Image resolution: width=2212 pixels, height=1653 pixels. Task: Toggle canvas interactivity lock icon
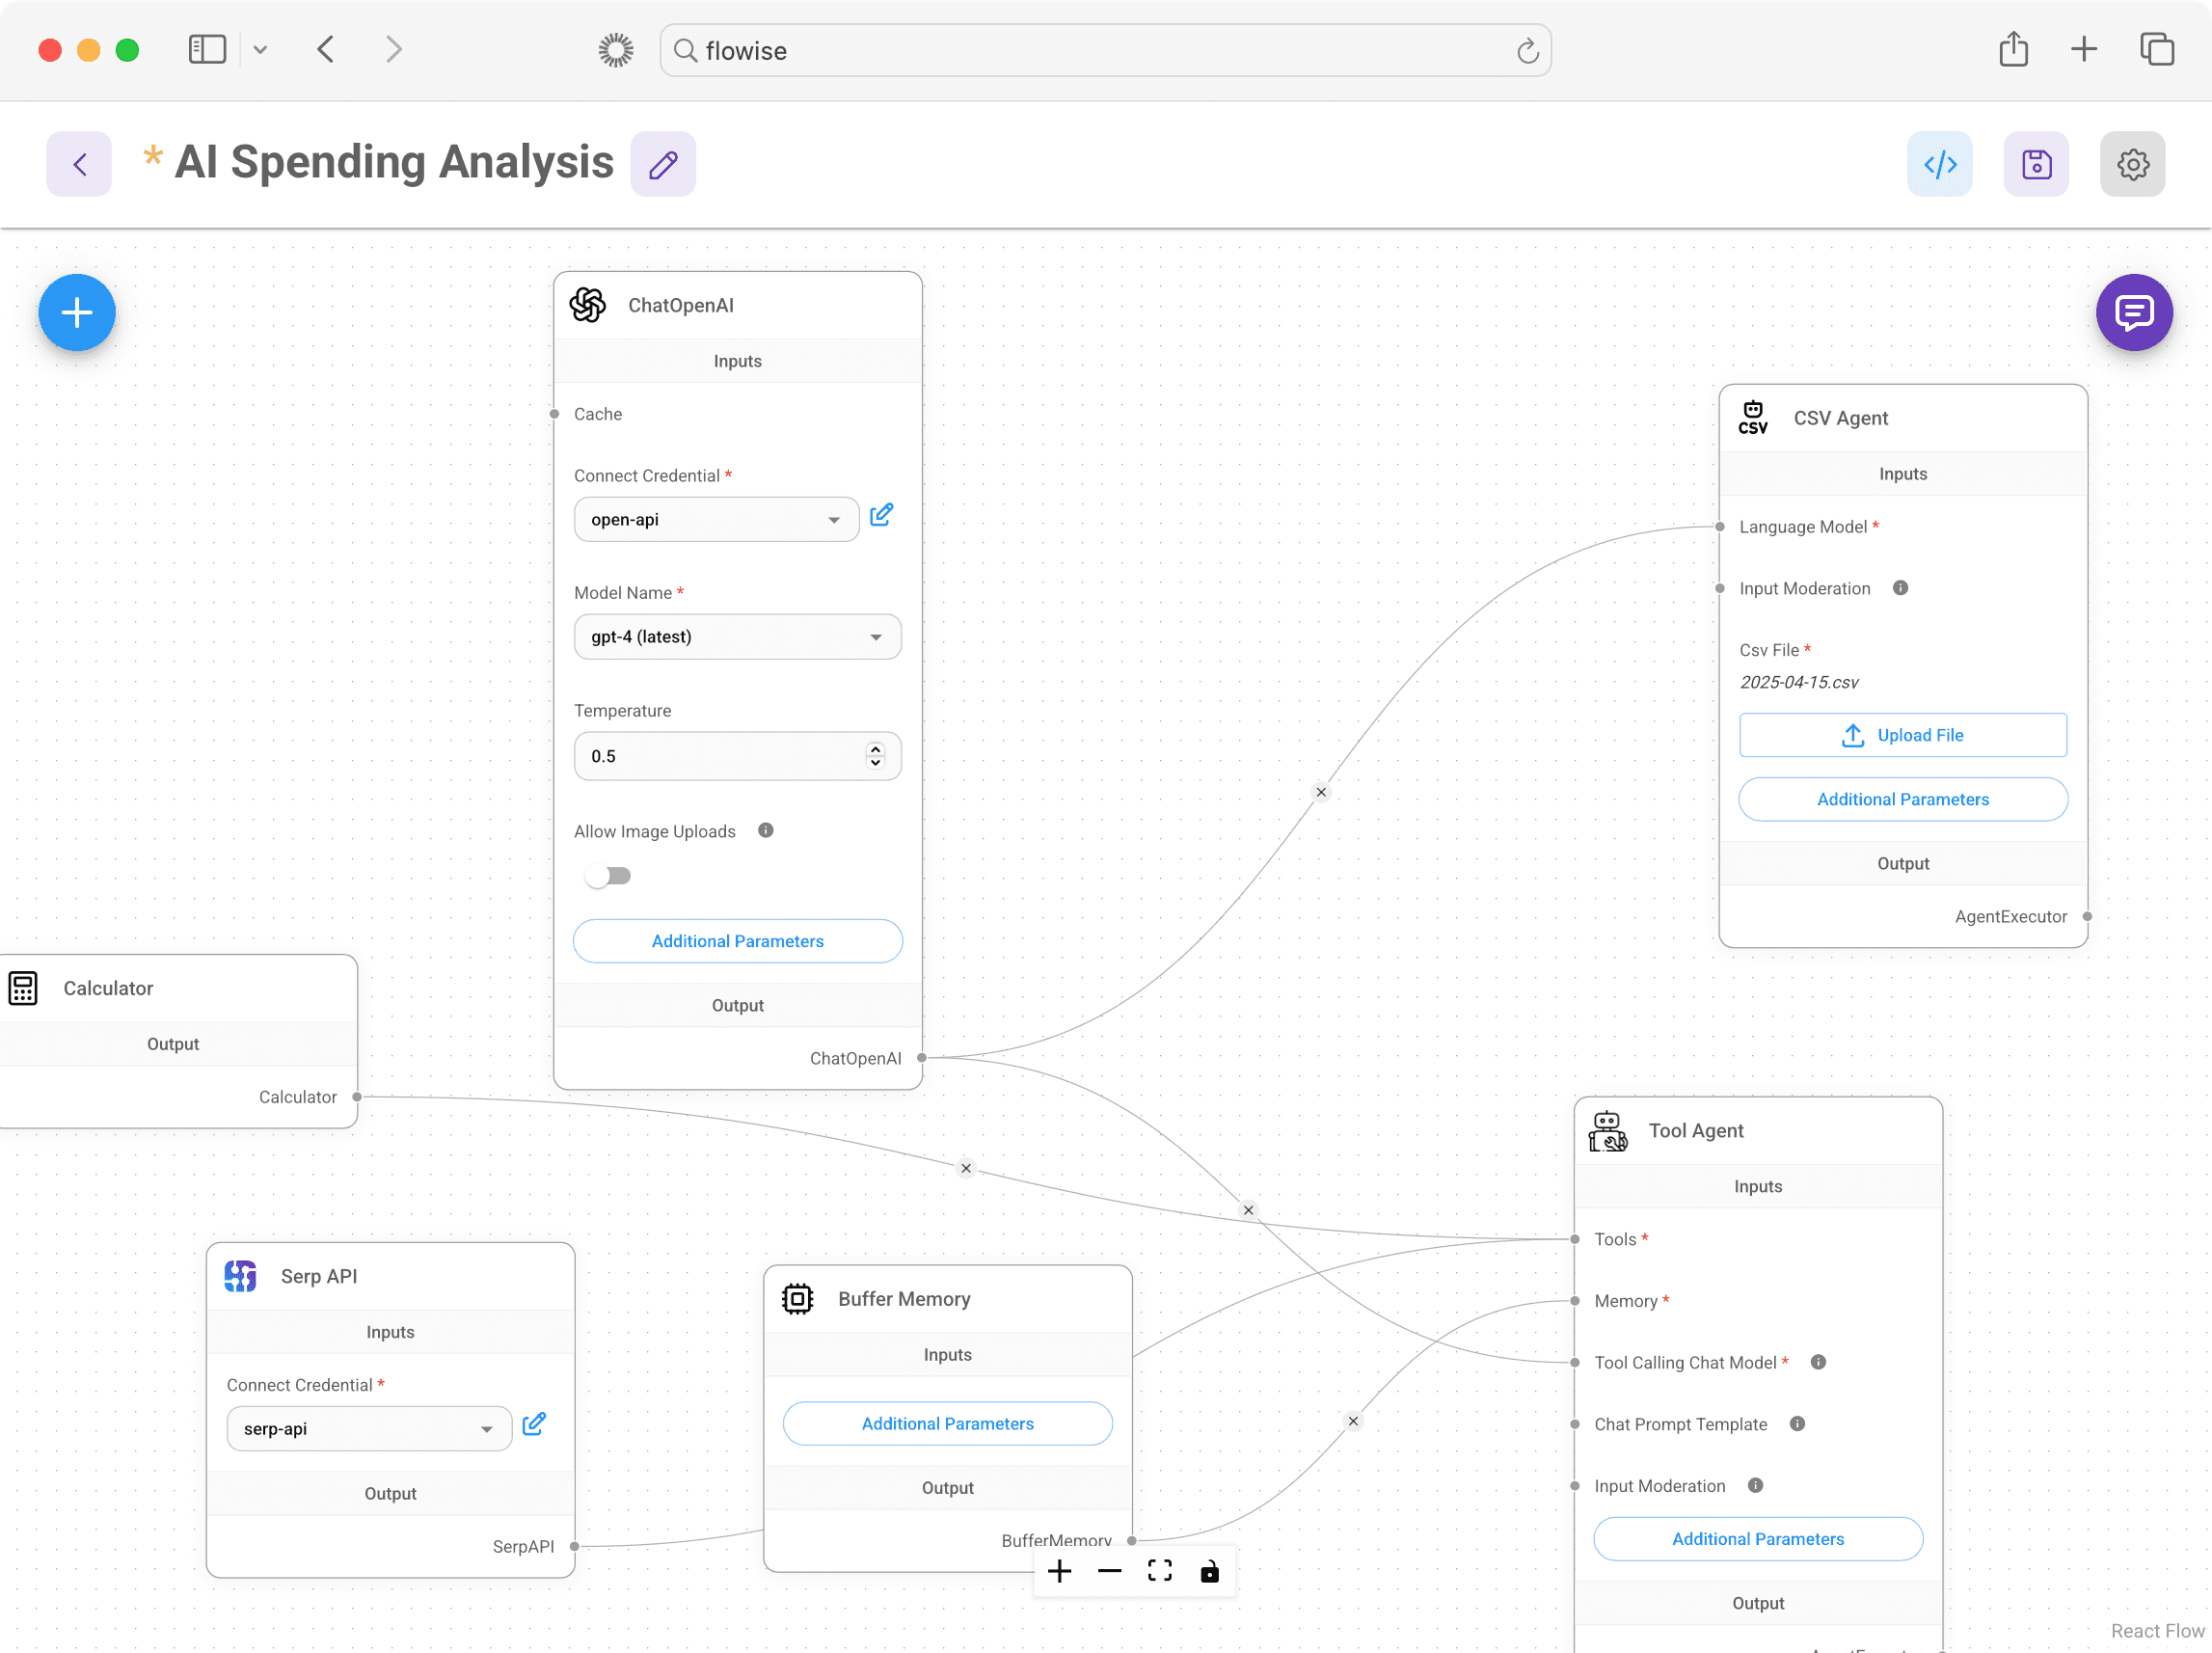tap(1209, 1571)
